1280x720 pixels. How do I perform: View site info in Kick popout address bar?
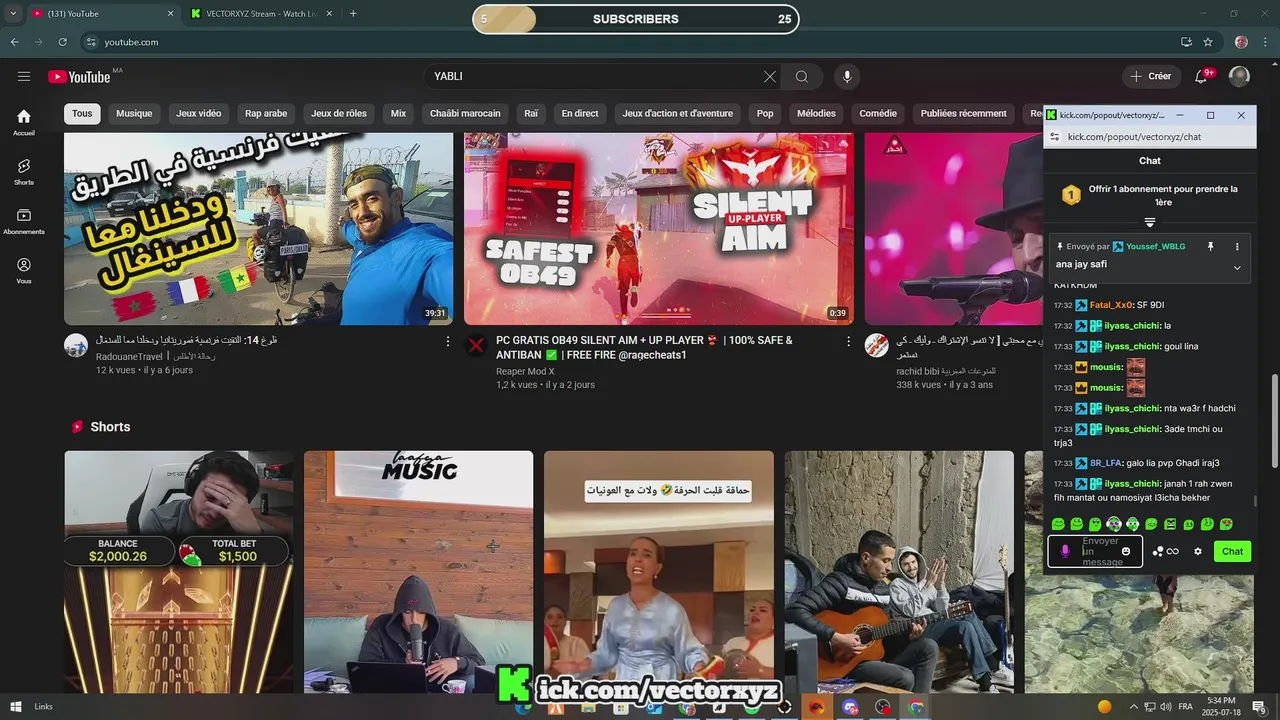(x=1054, y=137)
